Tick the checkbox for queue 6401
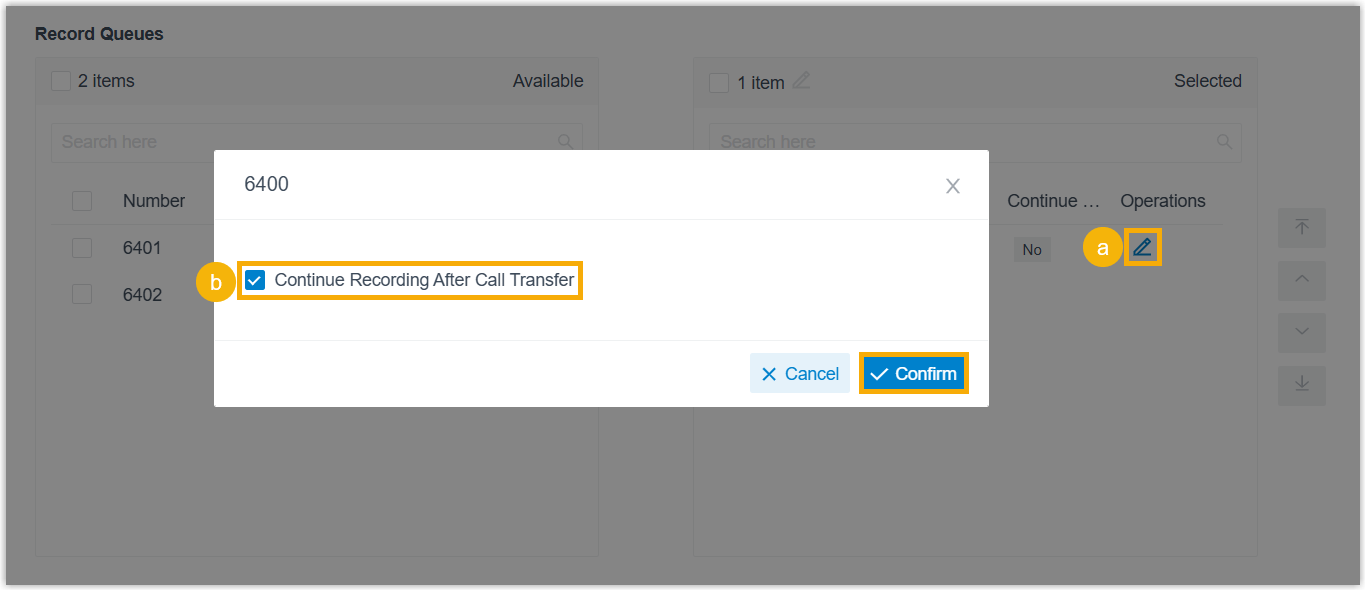The image size is (1366, 591). [82, 248]
